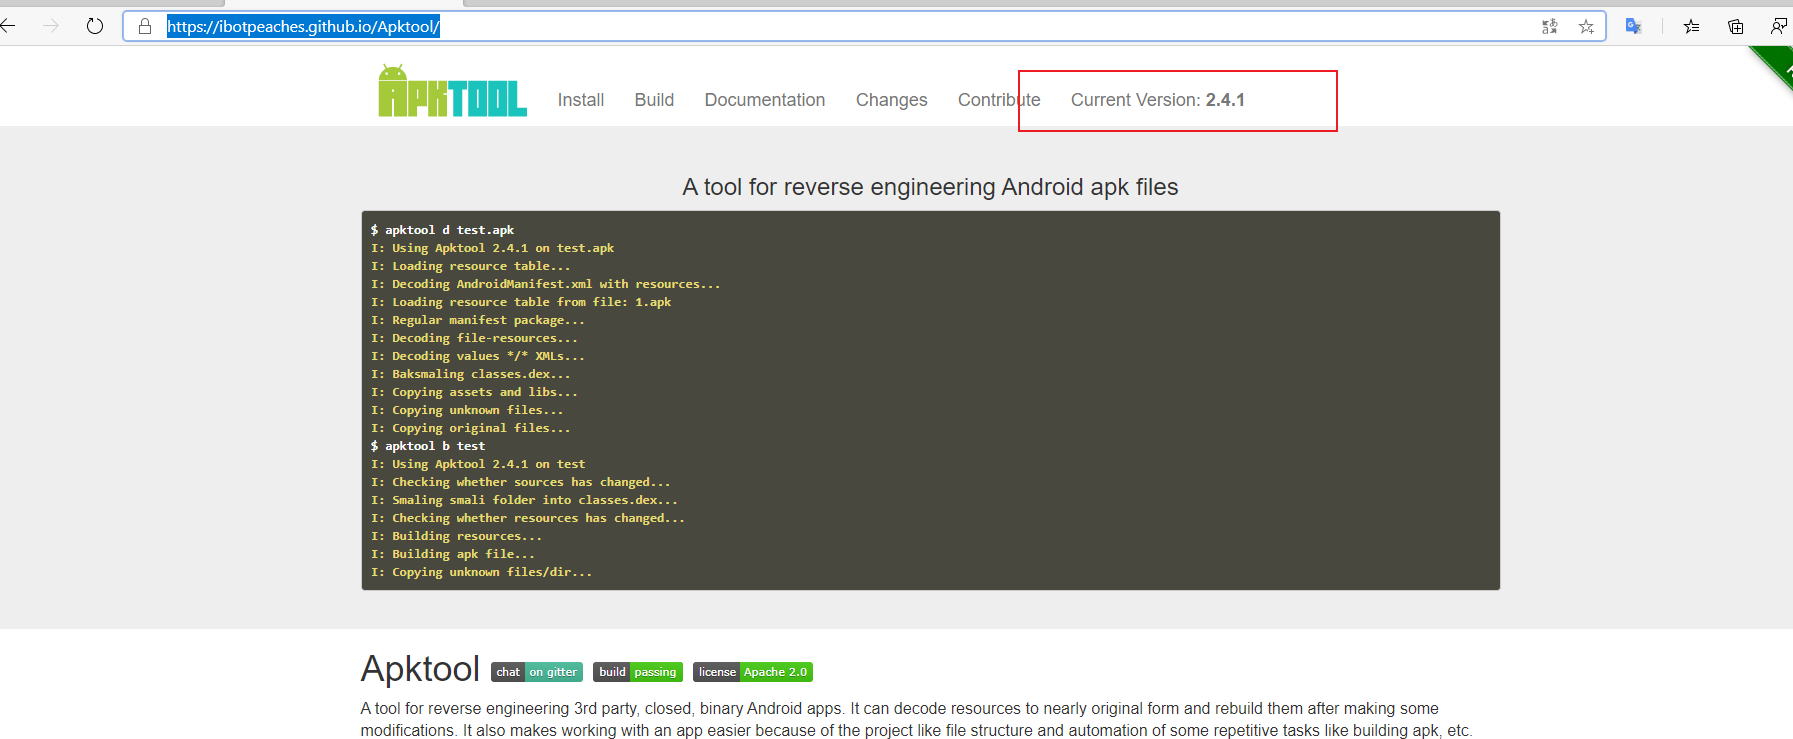Click 'Loading resource table from file: 1.apk' line

pos(521,302)
